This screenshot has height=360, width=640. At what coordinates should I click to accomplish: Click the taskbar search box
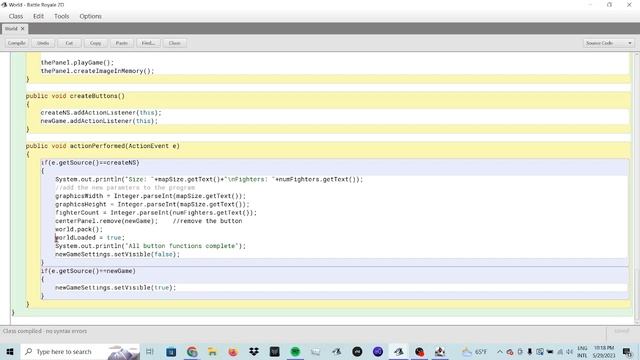pos(80,351)
